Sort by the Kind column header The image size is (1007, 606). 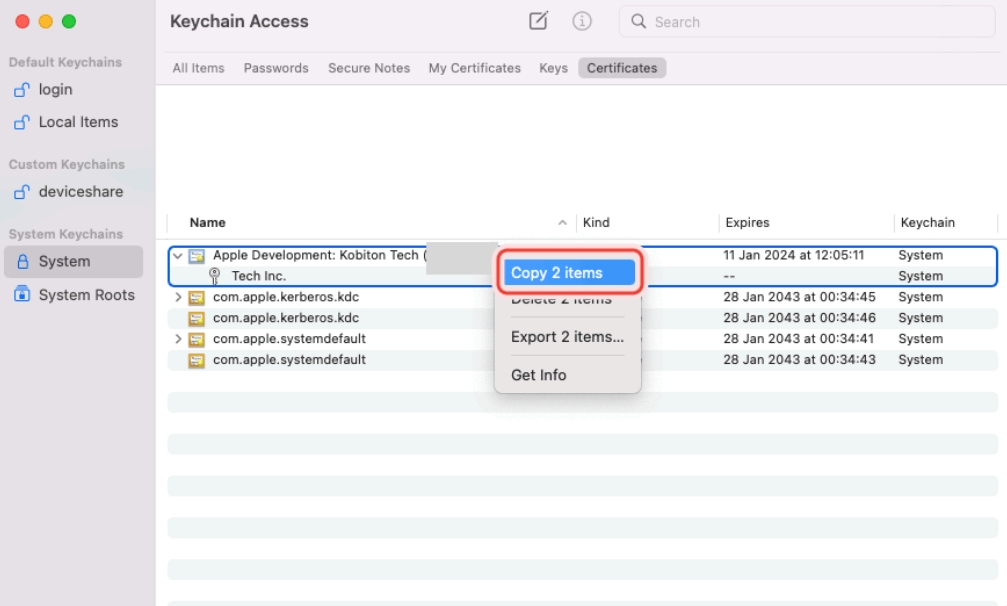(x=596, y=223)
